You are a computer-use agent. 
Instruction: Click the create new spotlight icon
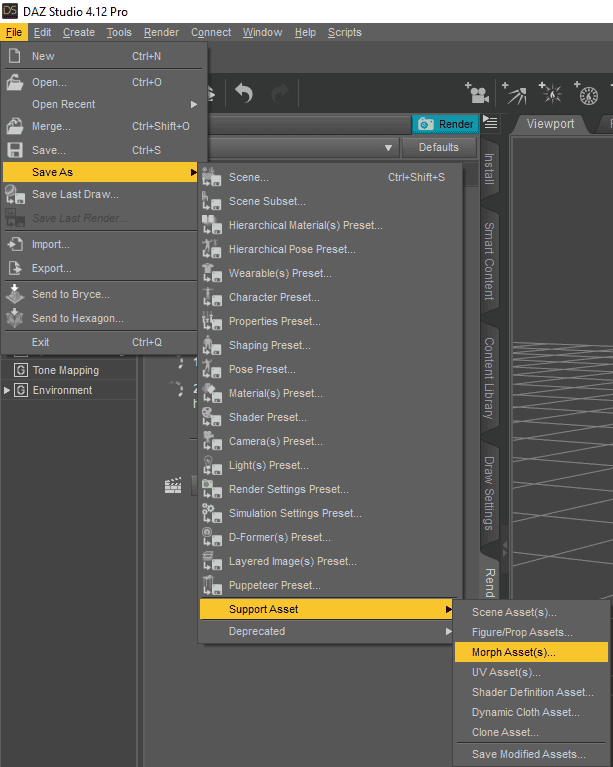point(515,94)
